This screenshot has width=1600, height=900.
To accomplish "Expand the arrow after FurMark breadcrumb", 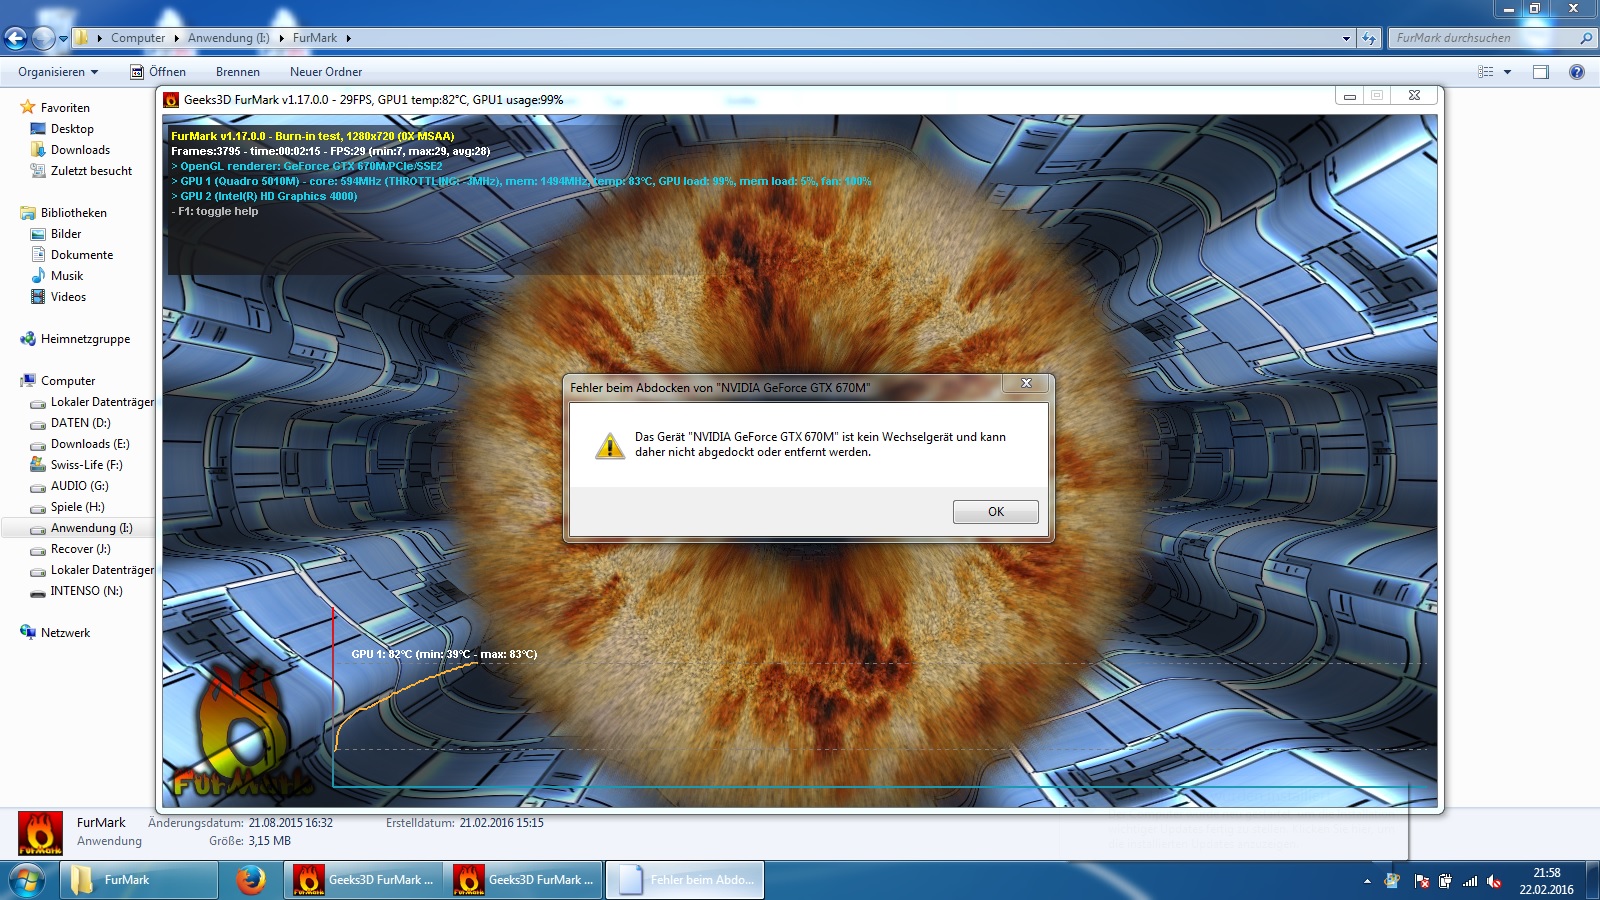I will point(349,38).
